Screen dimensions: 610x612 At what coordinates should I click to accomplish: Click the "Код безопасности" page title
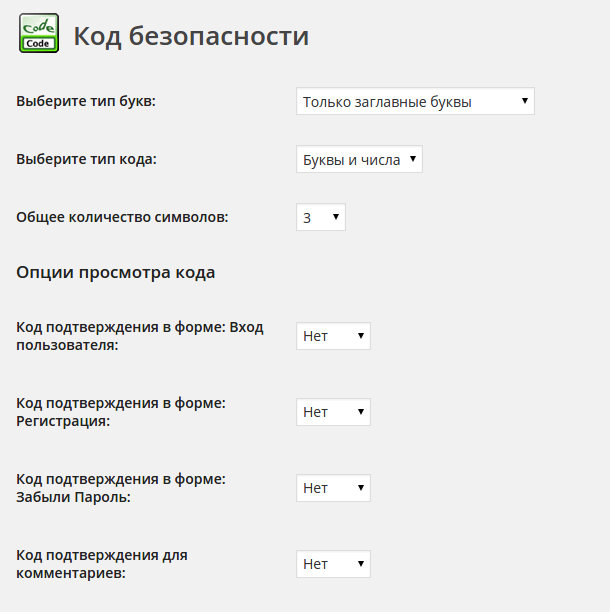click(191, 37)
